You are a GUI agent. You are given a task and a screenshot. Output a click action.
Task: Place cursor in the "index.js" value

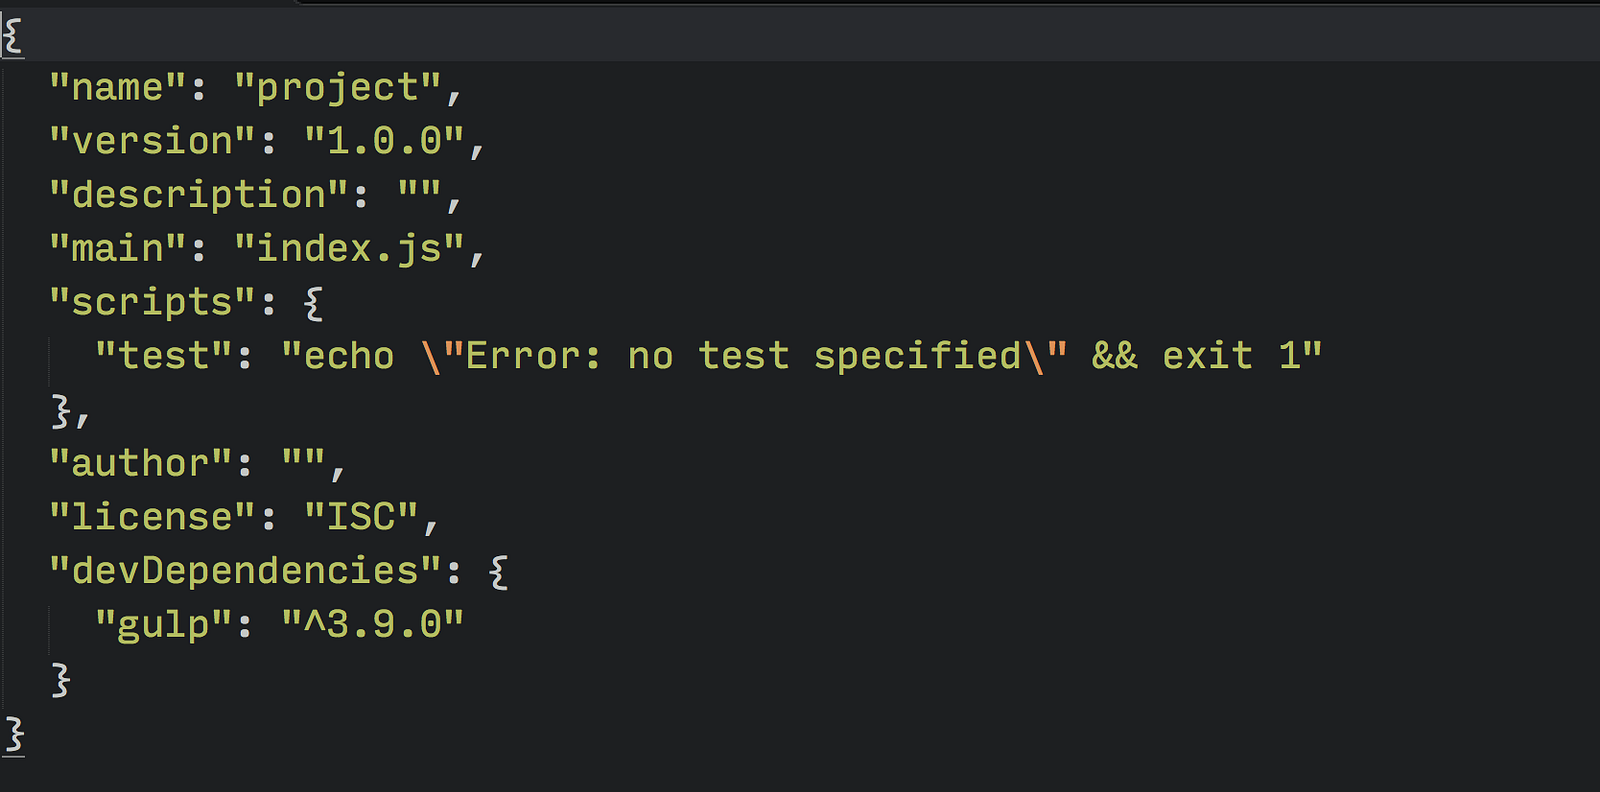coord(350,249)
